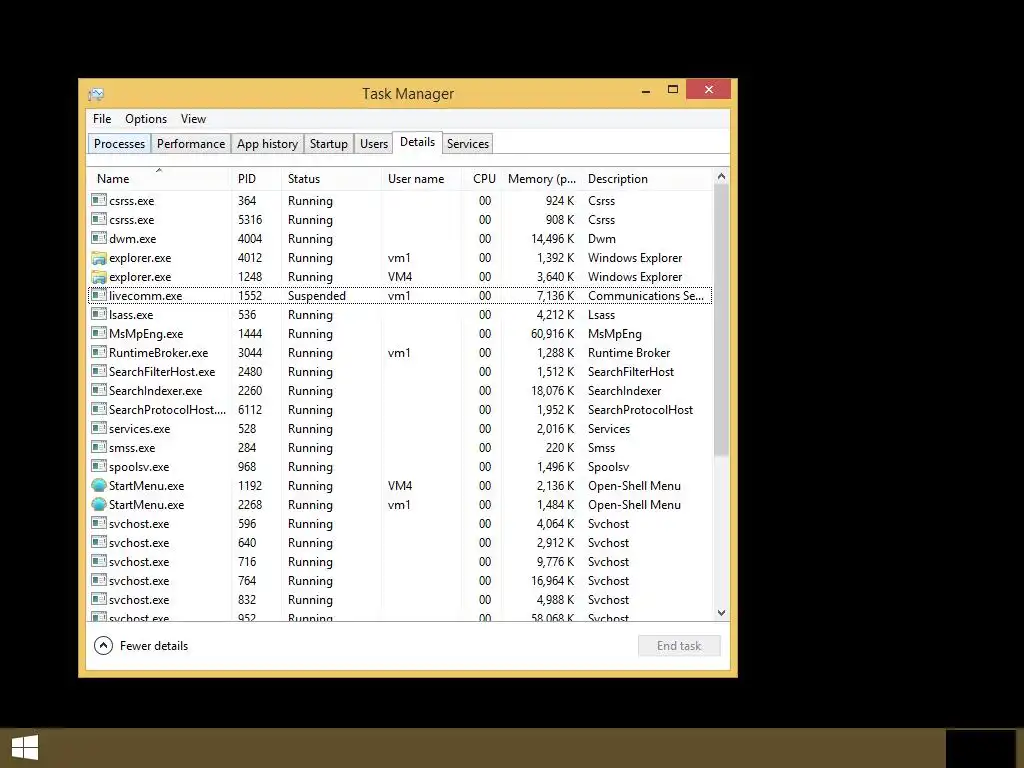Viewport: 1024px width, 768px height.
Task: Switch to the Processes tab
Action: pos(120,144)
